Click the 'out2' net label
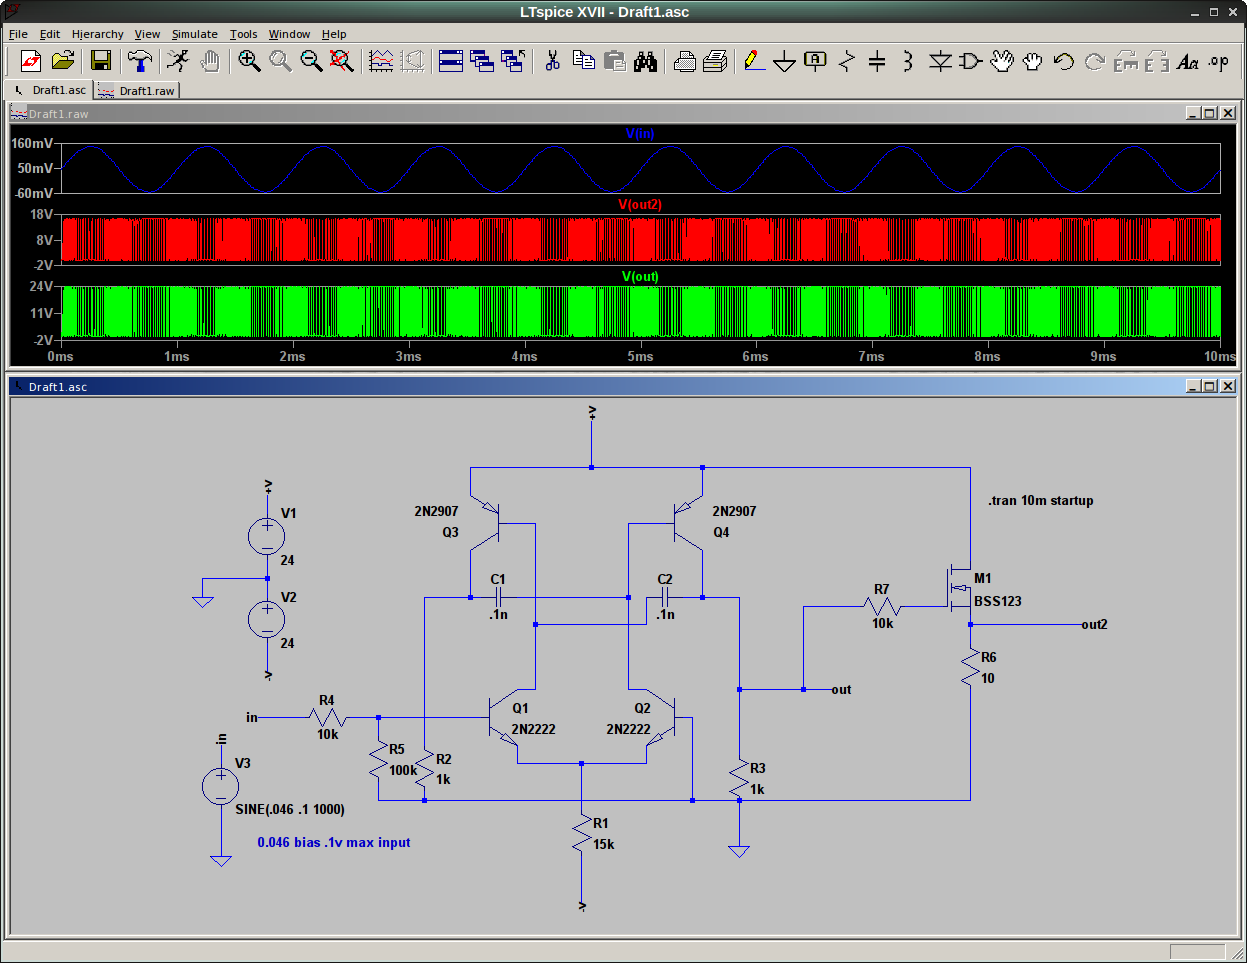The image size is (1247, 963). point(1094,624)
